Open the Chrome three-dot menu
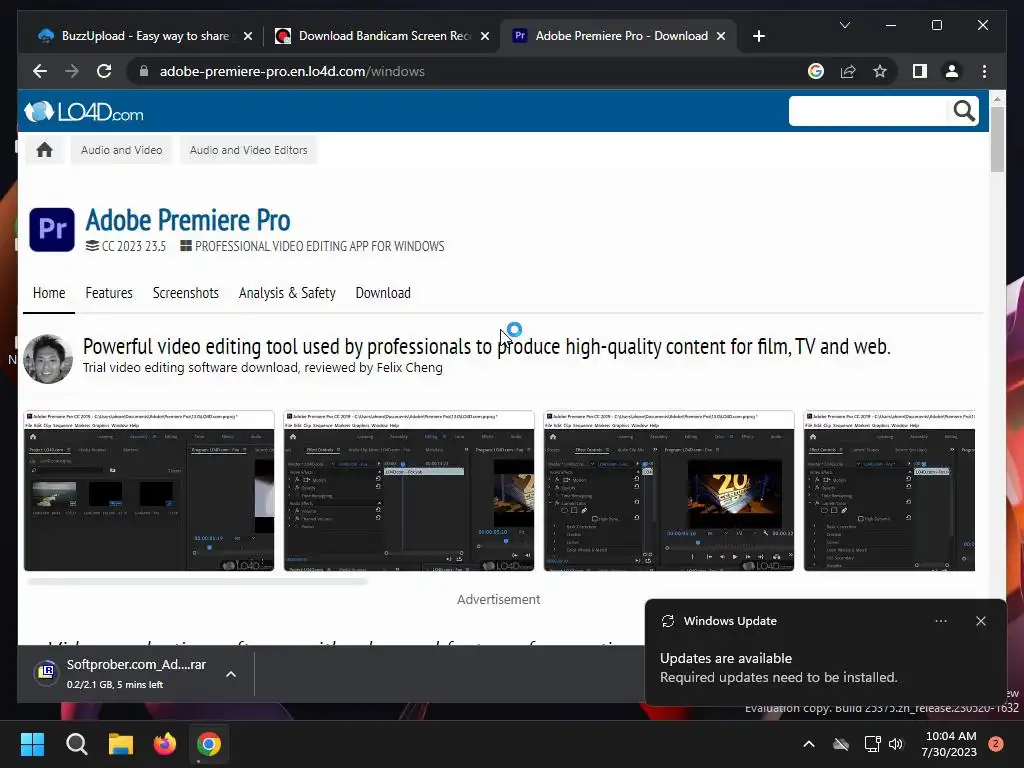The height and width of the screenshot is (768, 1024). (984, 71)
